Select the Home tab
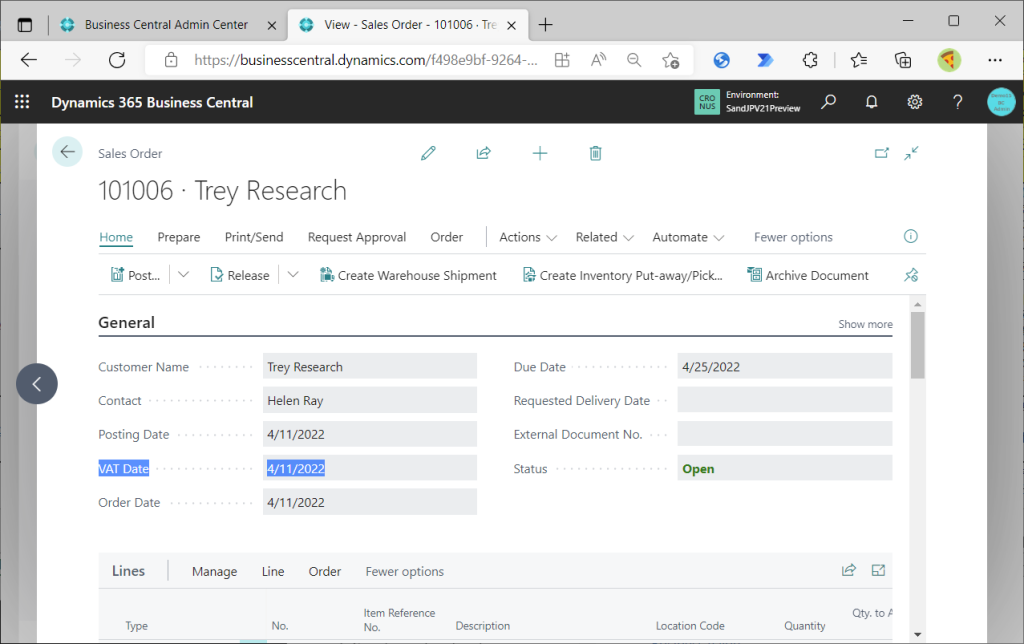The height and width of the screenshot is (644, 1024). 116,237
